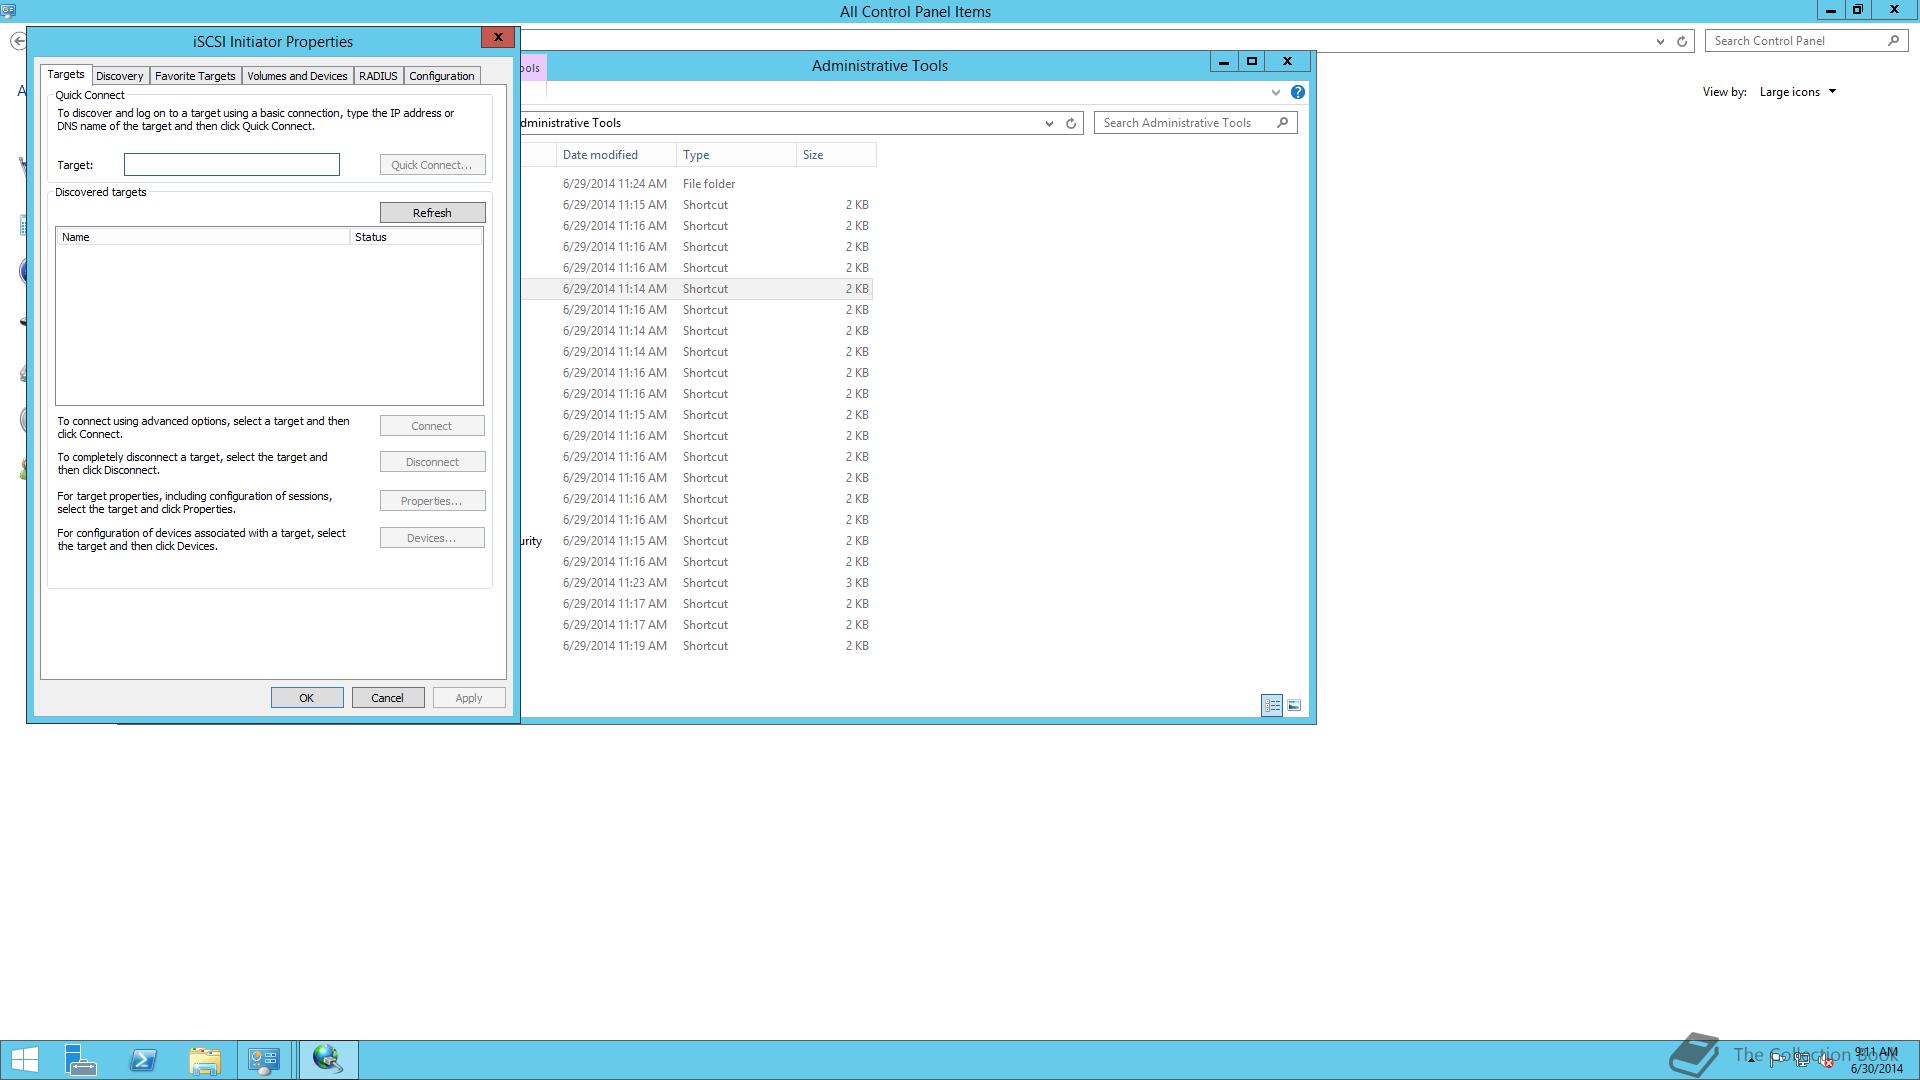
Task: Click the muted volume tray icon
Action: click(1826, 1061)
